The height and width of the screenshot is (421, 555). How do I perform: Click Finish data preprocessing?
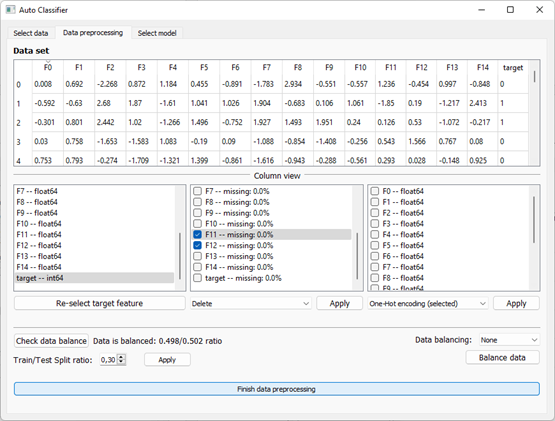click(276, 389)
